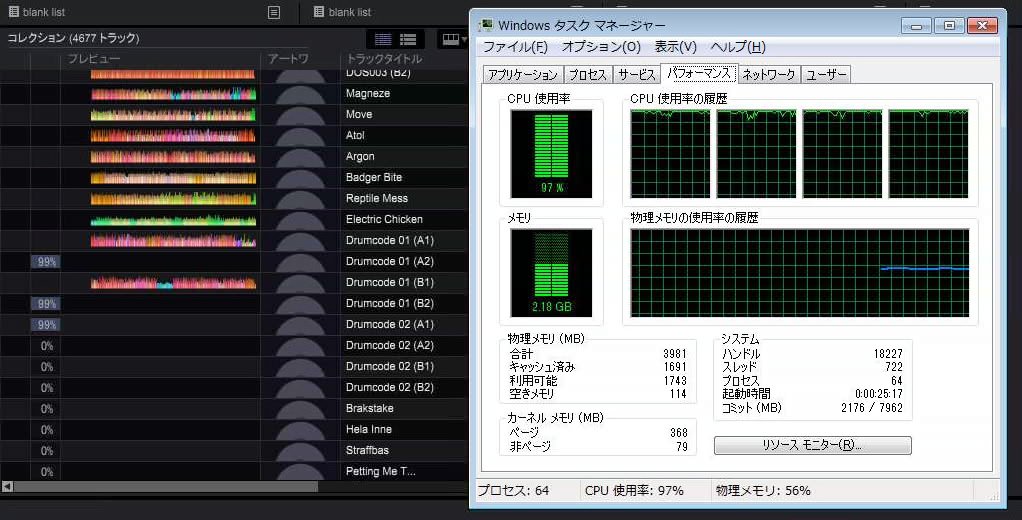Select the Move track title
This screenshot has height=520, width=1022.
(358, 114)
